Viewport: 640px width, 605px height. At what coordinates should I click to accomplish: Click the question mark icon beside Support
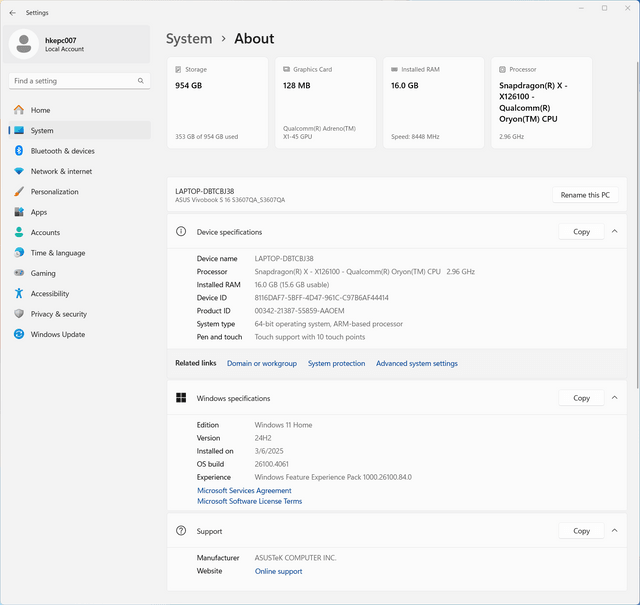click(181, 531)
